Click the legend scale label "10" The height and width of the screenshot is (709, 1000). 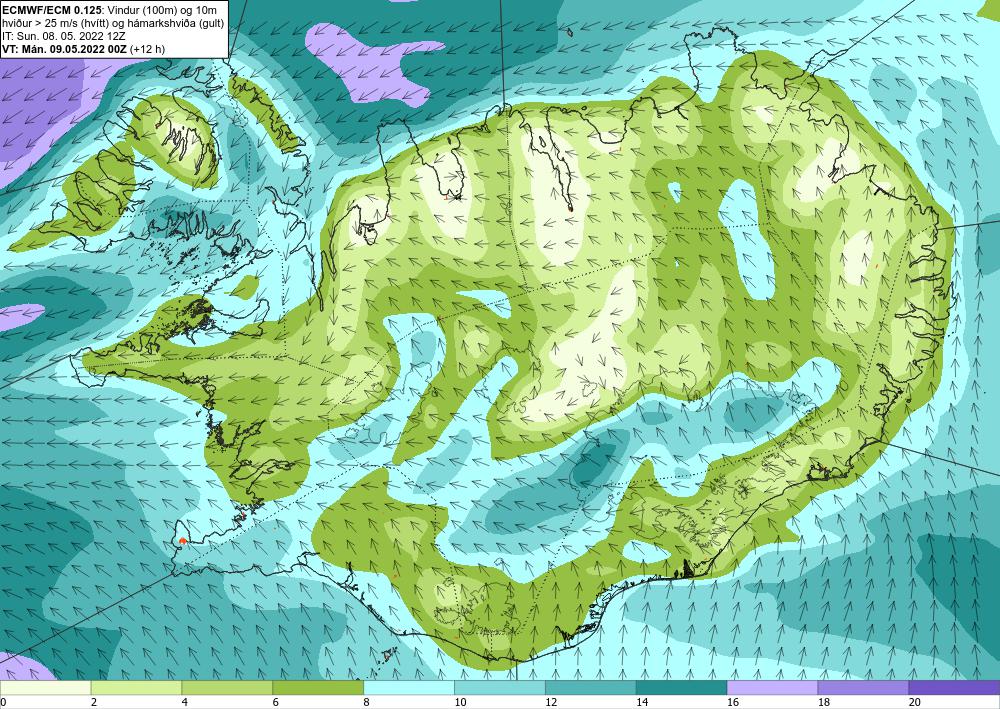click(x=460, y=703)
